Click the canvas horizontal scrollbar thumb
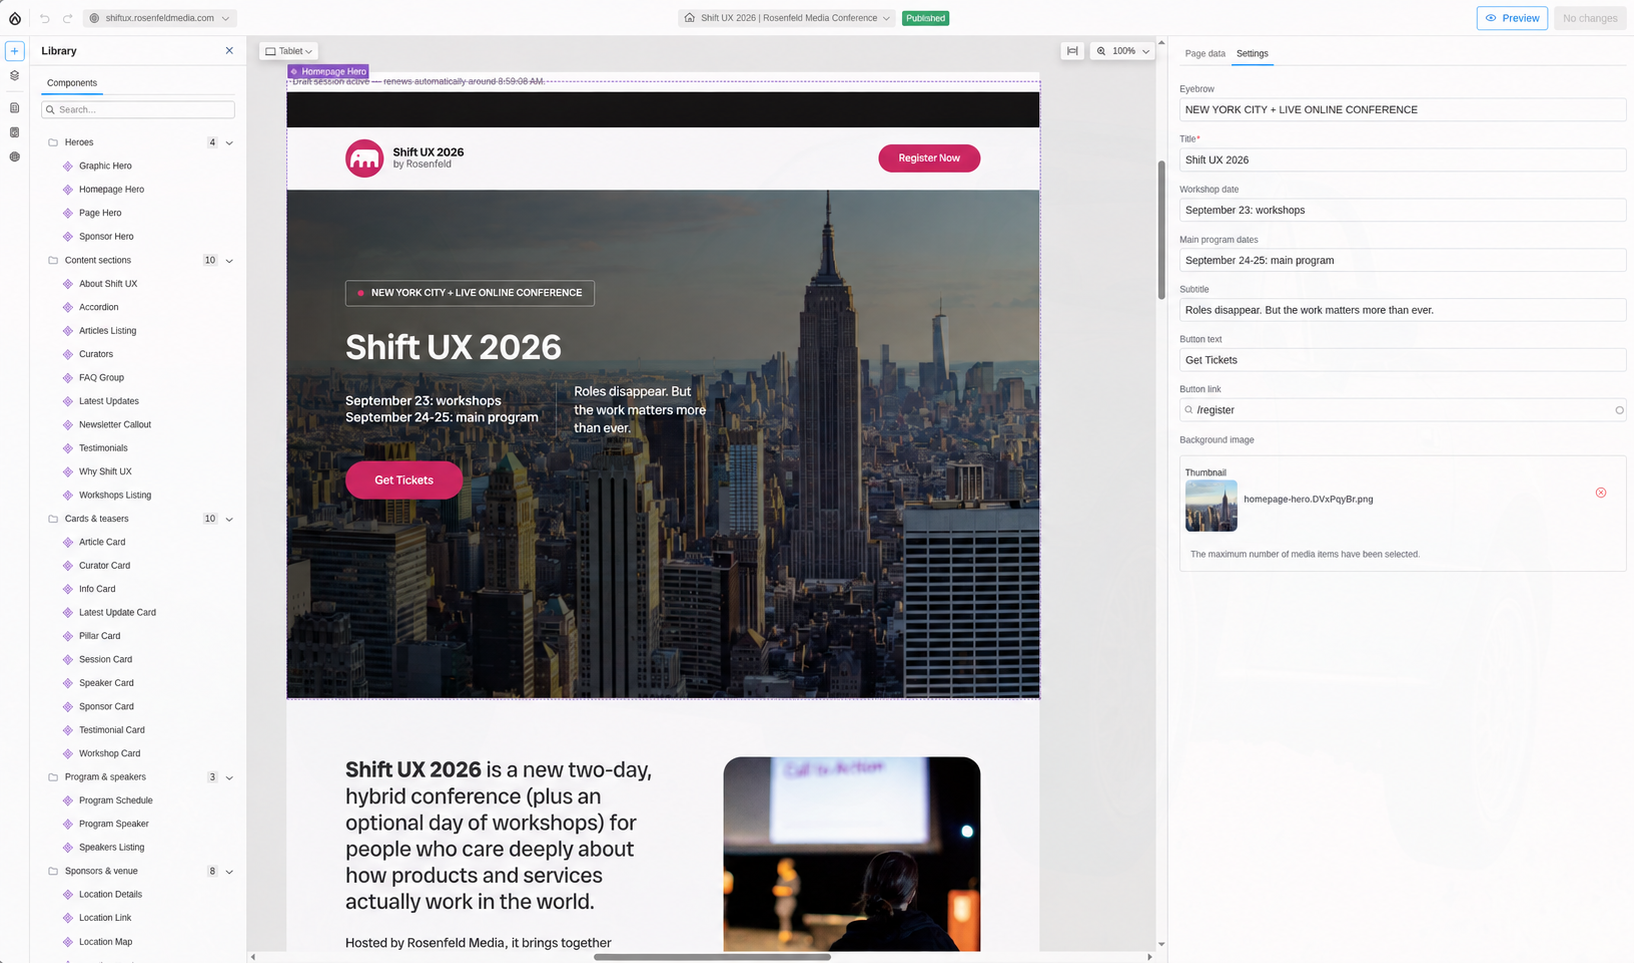Screen dimensions: 1634x963 (712, 957)
